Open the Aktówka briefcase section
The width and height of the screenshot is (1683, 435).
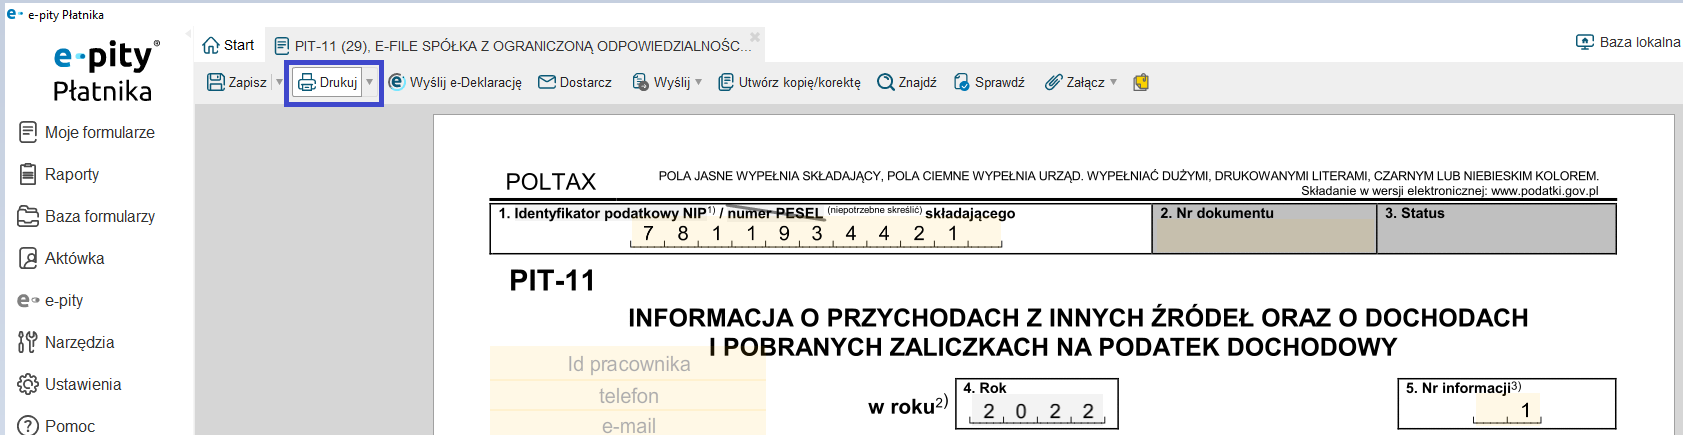tap(61, 258)
